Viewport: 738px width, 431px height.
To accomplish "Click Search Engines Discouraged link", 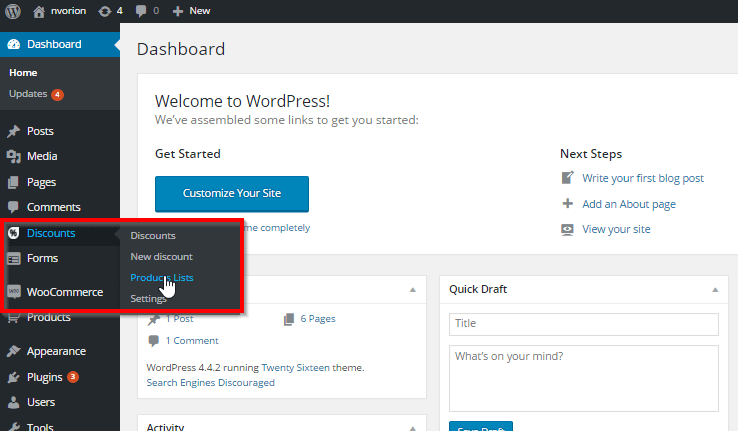I will tap(210, 383).
